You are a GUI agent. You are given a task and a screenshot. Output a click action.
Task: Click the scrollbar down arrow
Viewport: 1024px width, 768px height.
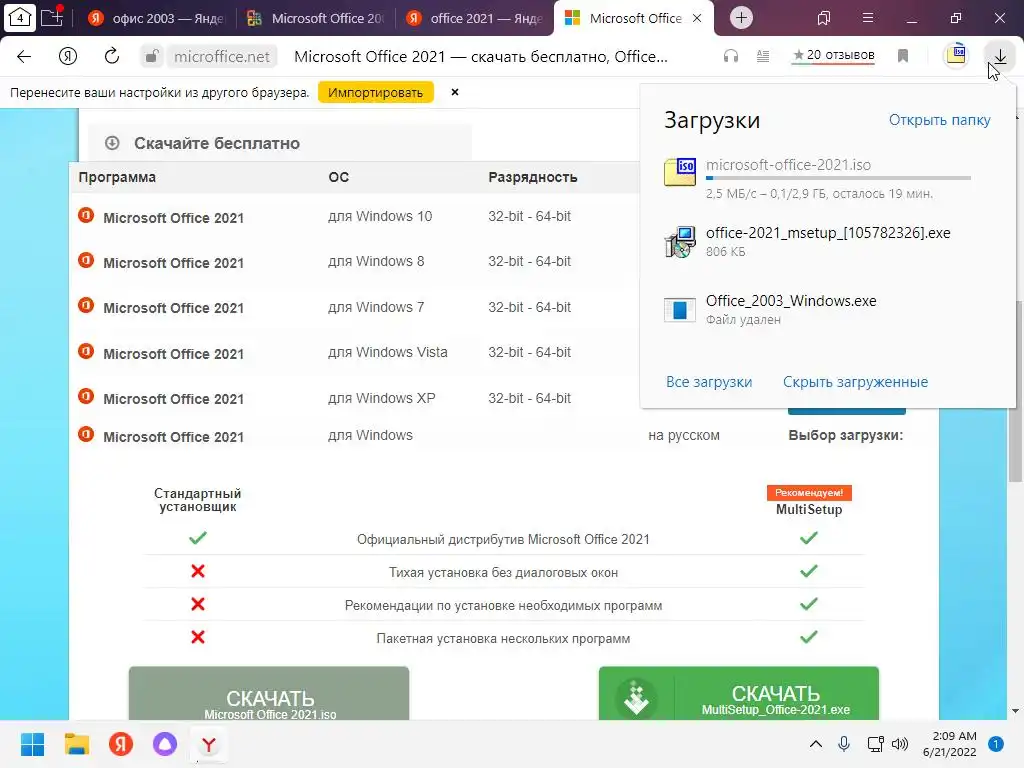coord(1015,711)
